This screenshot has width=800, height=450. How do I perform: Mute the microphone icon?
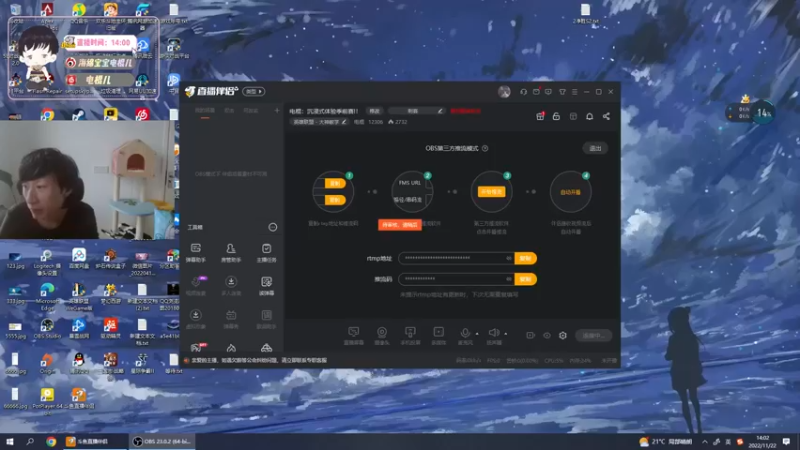pos(465,334)
